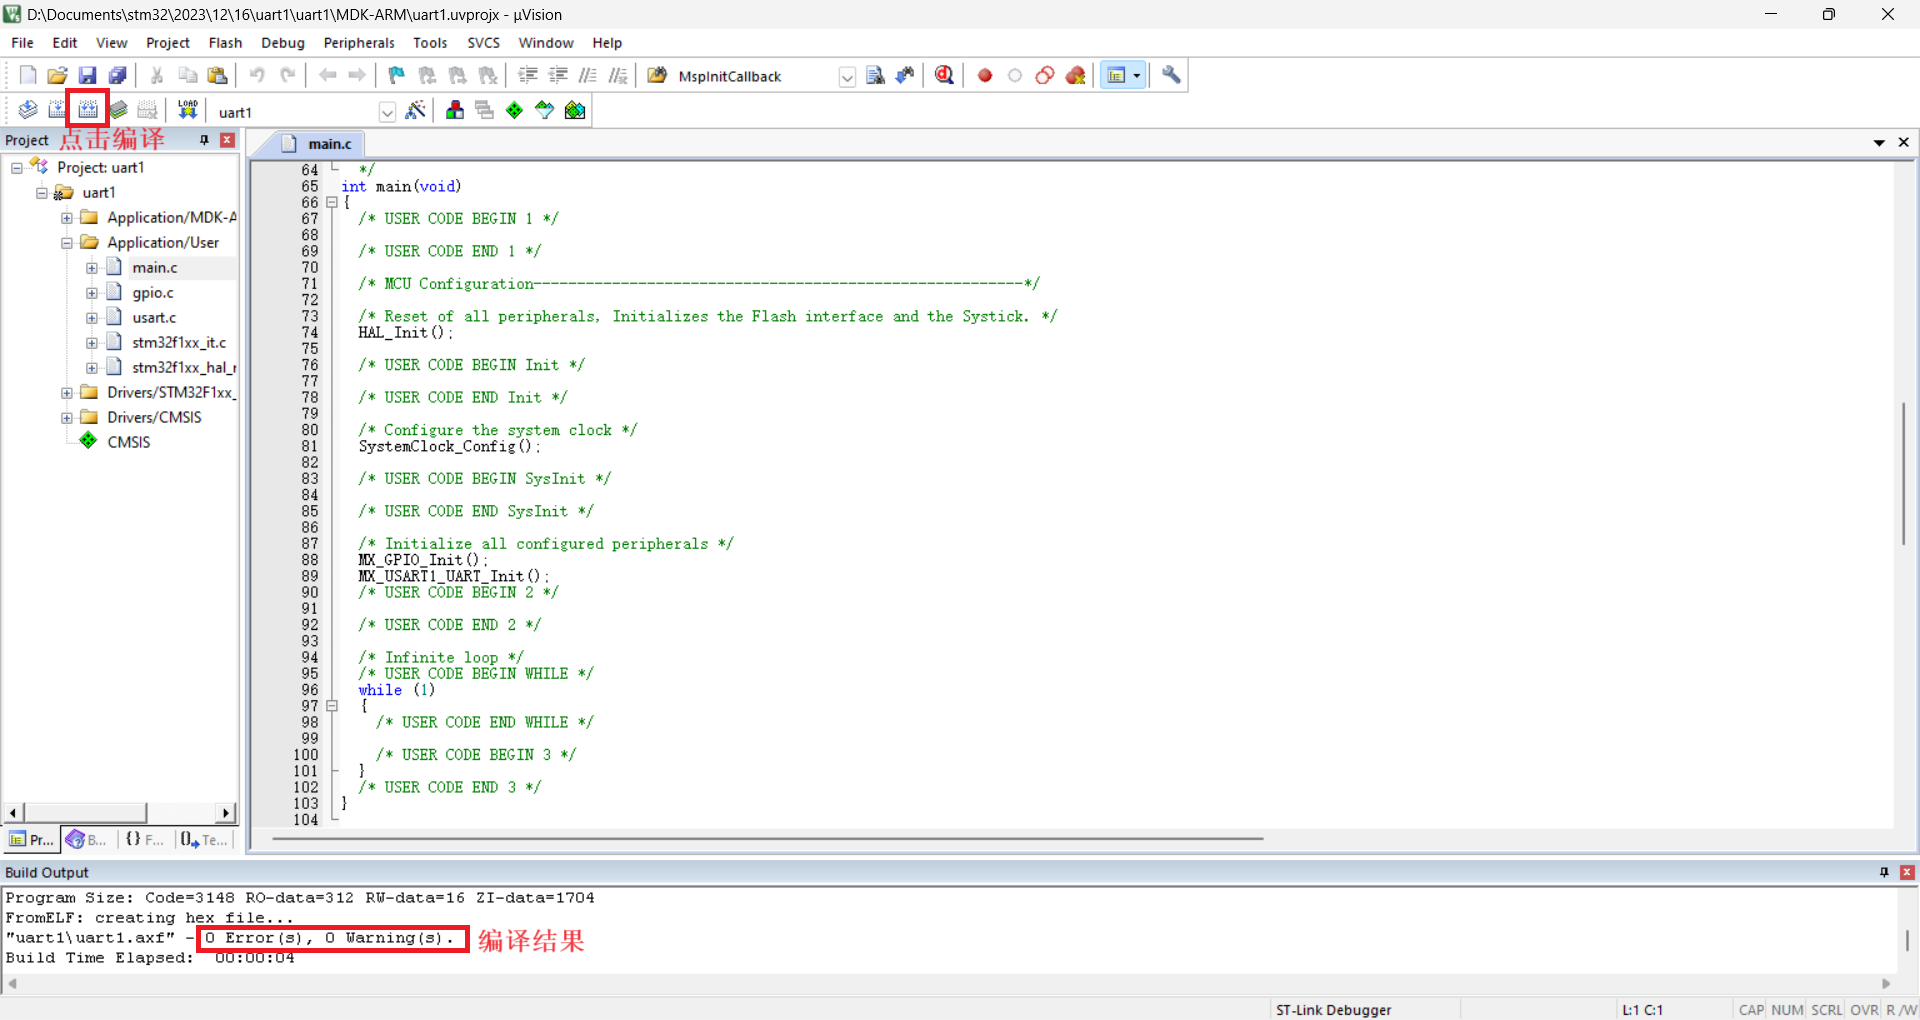Image resolution: width=1920 pixels, height=1020 pixels.
Task: Open the Peripherals menu
Action: 359,43
